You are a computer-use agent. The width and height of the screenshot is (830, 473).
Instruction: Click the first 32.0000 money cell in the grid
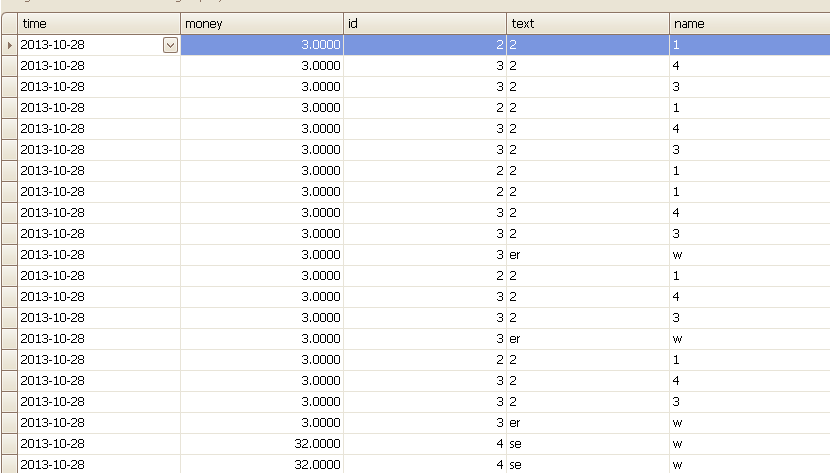(262, 444)
